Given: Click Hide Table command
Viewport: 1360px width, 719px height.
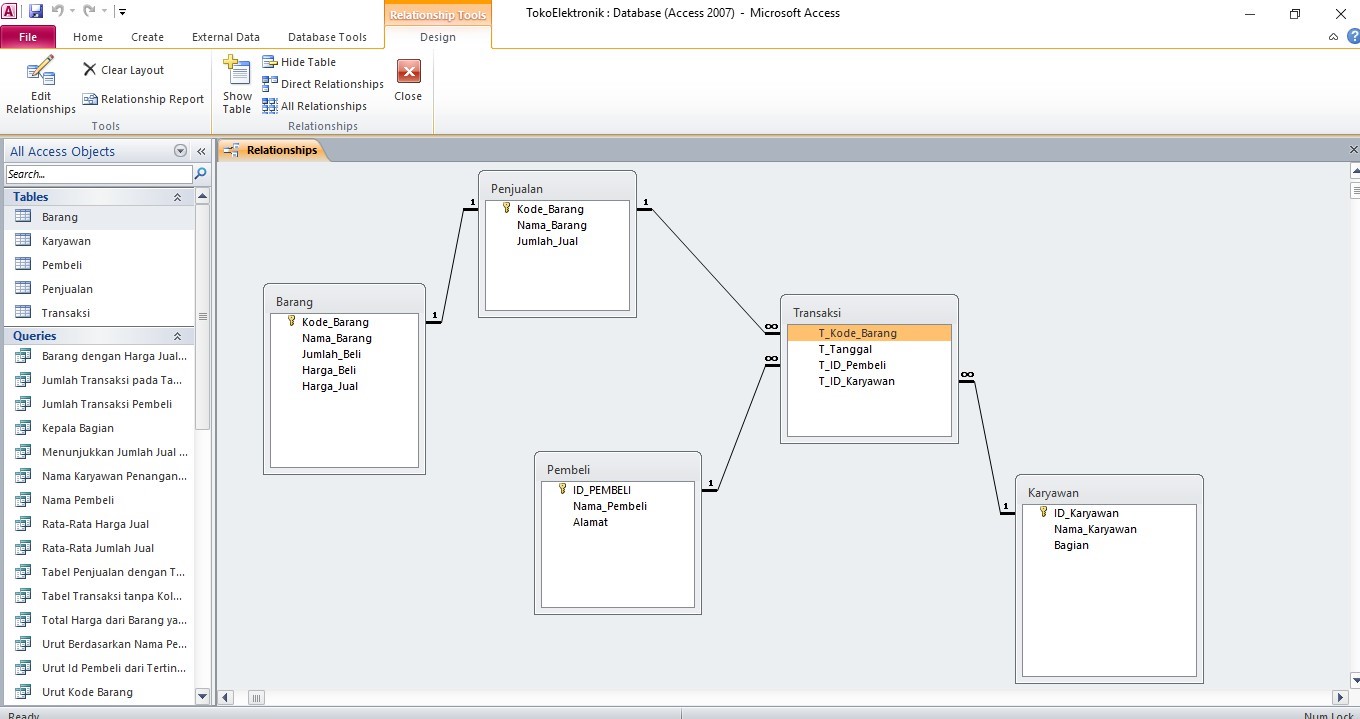Looking at the screenshot, I should pyautogui.click(x=299, y=62).
